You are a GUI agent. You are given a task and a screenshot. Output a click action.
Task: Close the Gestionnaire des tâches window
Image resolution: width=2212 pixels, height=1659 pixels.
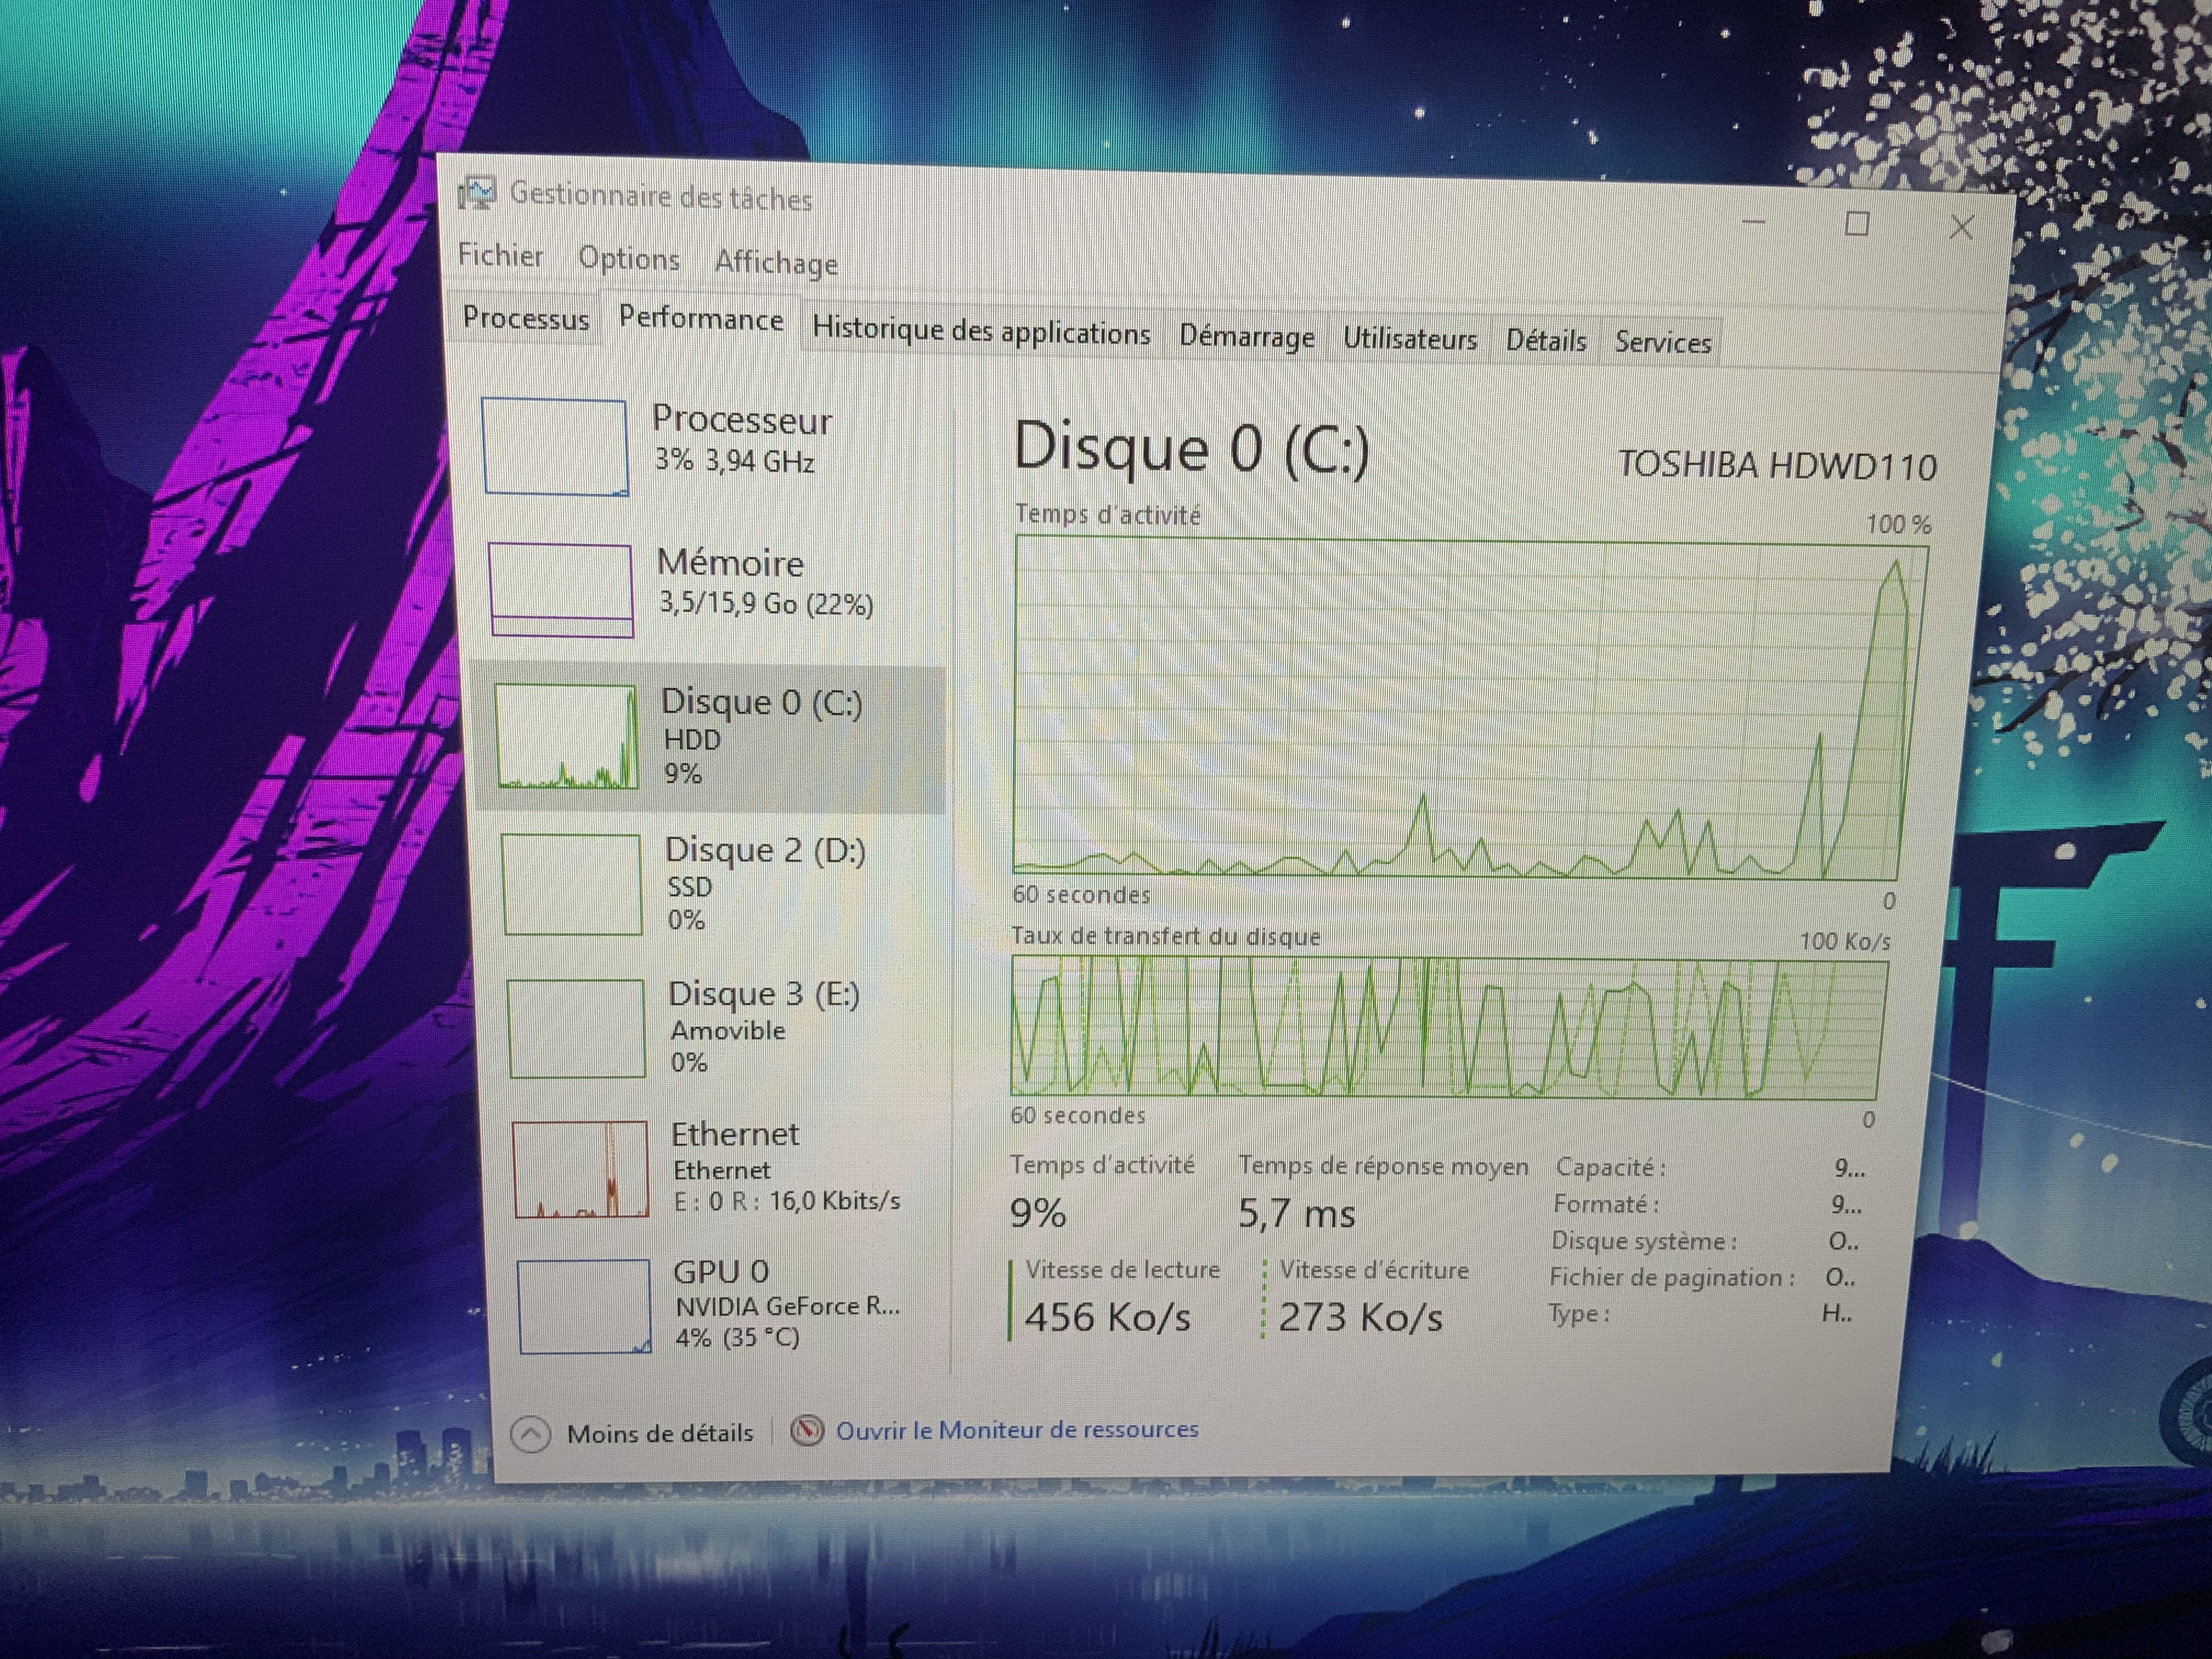1961,228
